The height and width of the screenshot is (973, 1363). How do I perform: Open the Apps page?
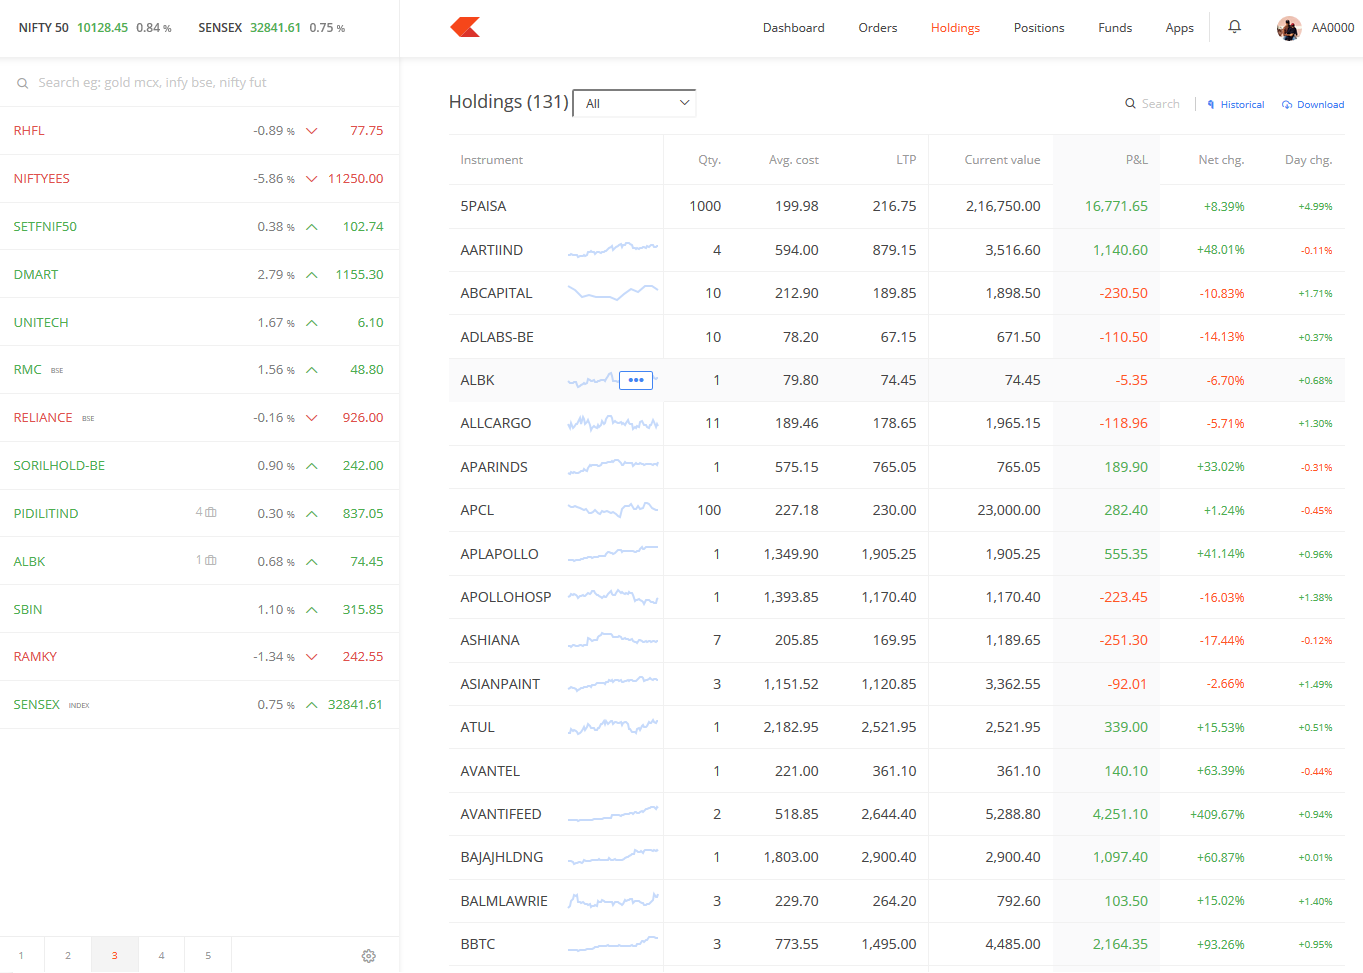(1180, 28)
